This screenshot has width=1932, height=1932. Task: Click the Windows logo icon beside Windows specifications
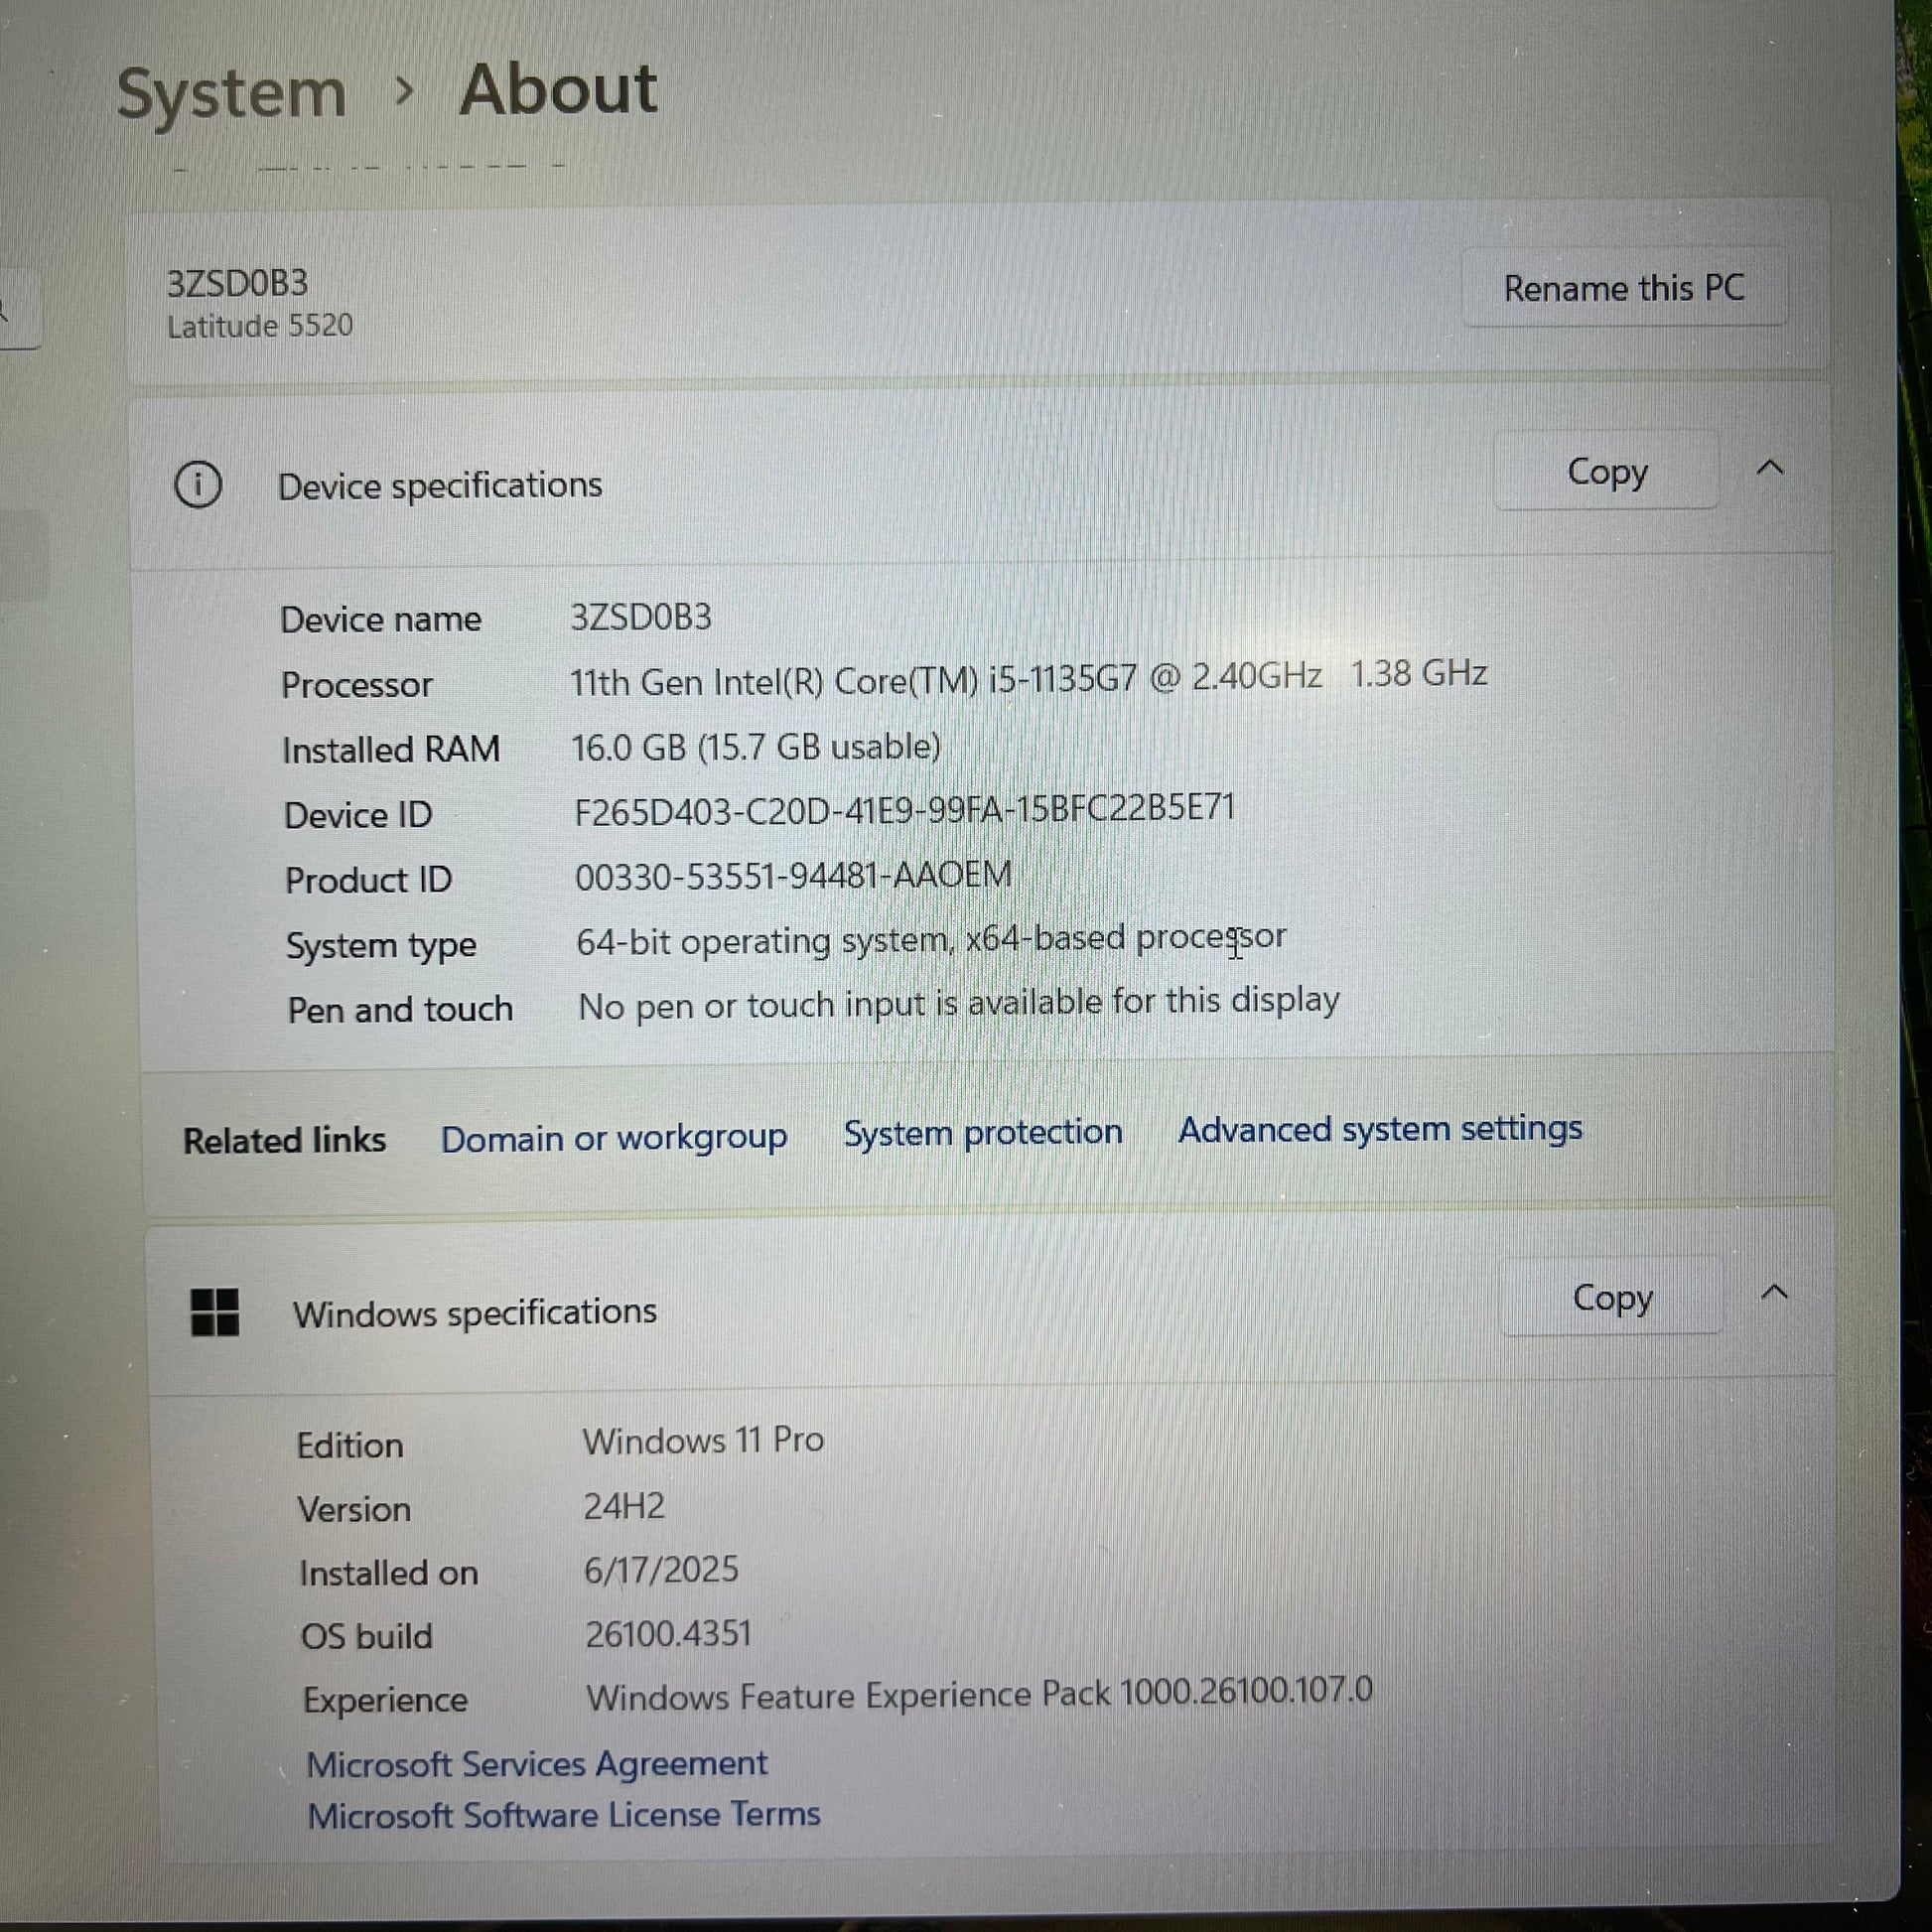click(x=214, y=1311)
